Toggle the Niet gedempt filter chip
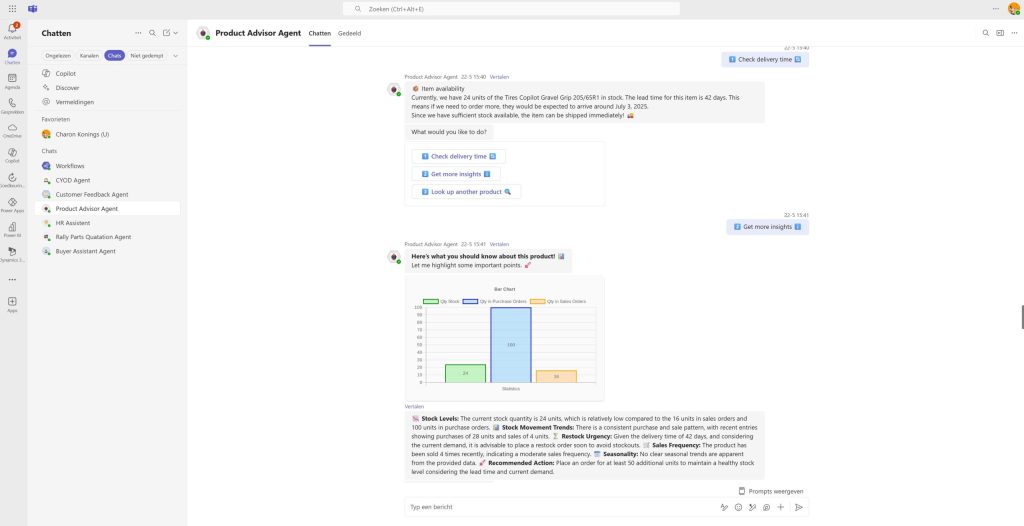 (x=147, y=56)
